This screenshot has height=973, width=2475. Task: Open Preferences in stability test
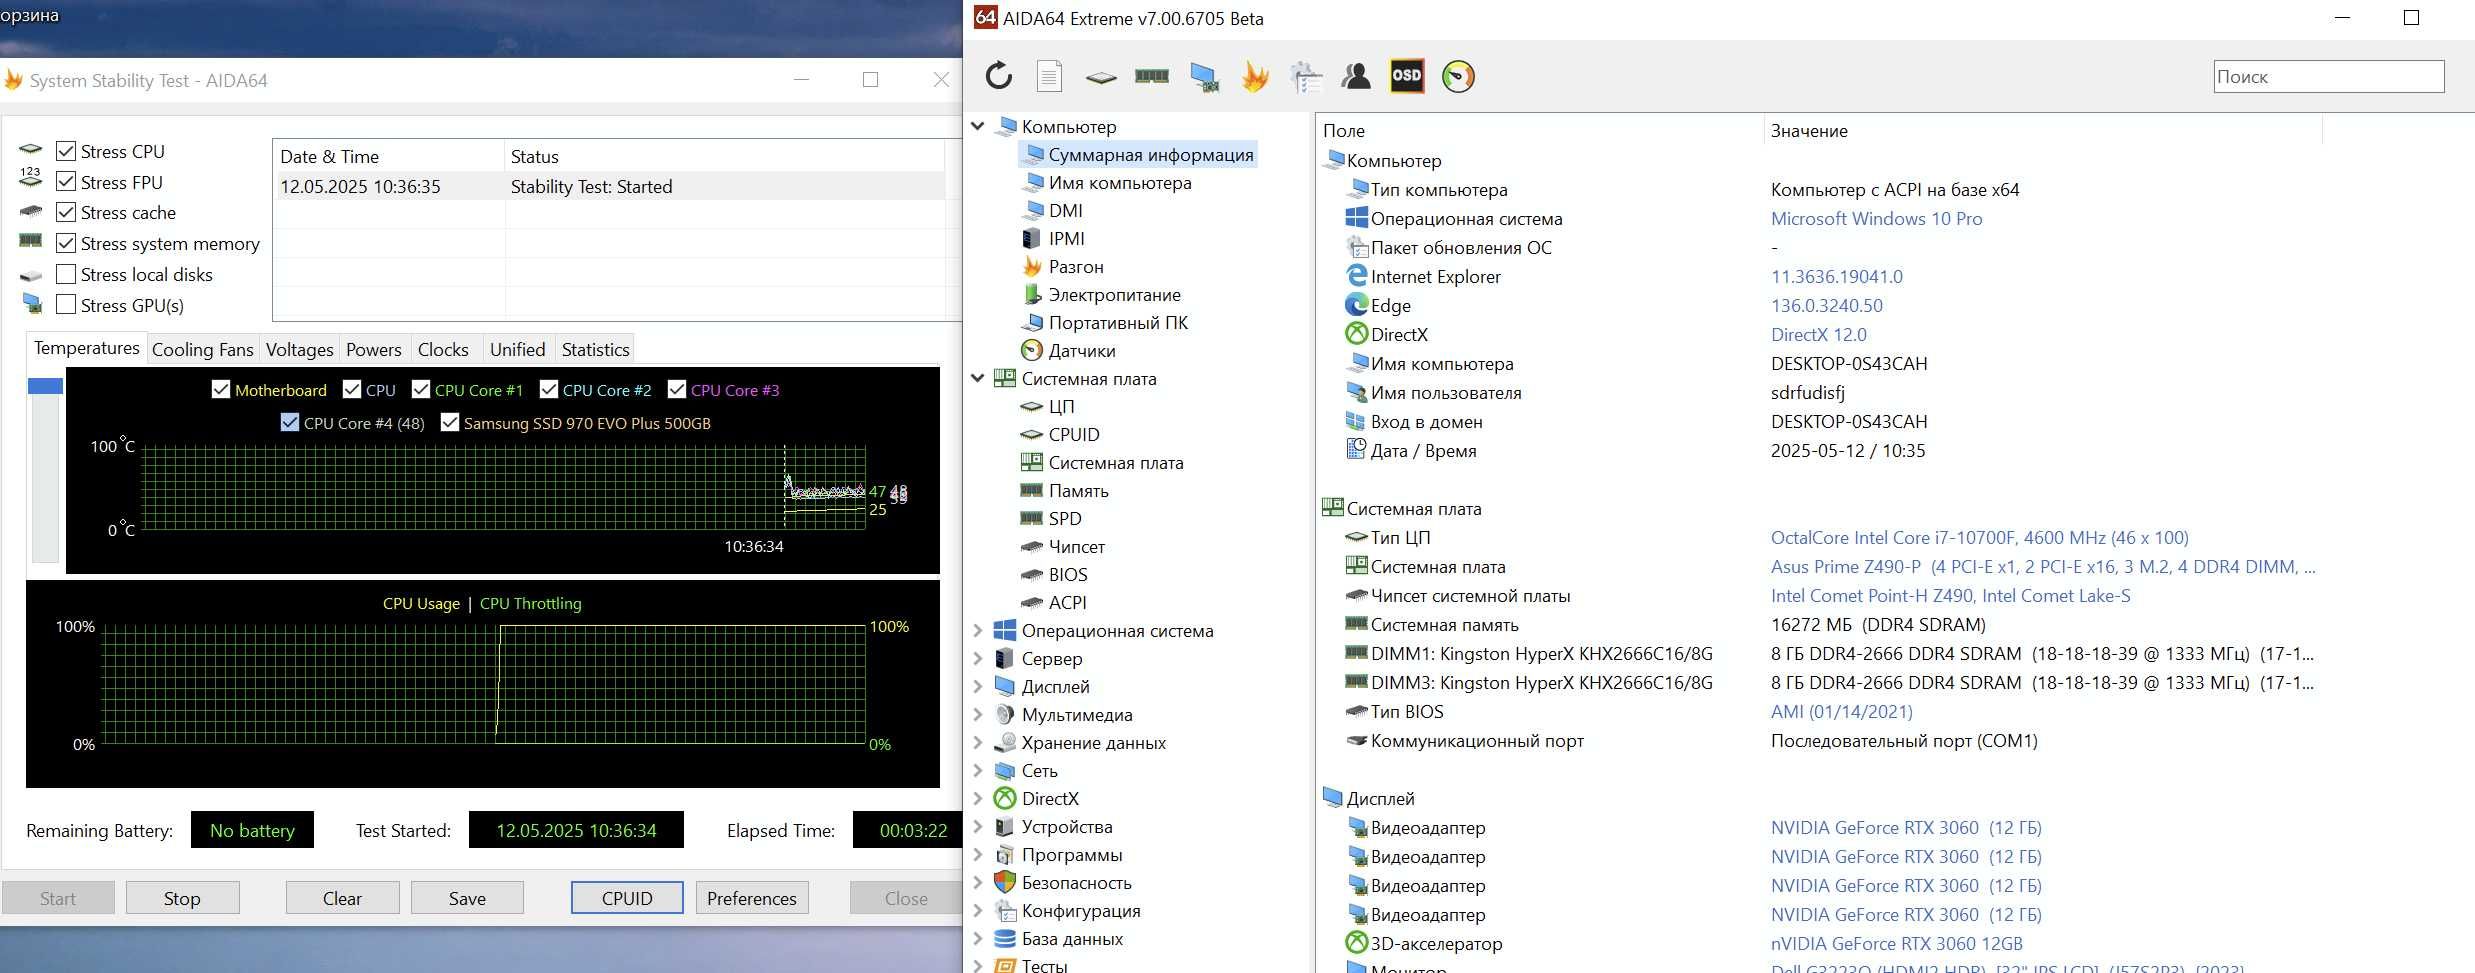pos(752,898)
